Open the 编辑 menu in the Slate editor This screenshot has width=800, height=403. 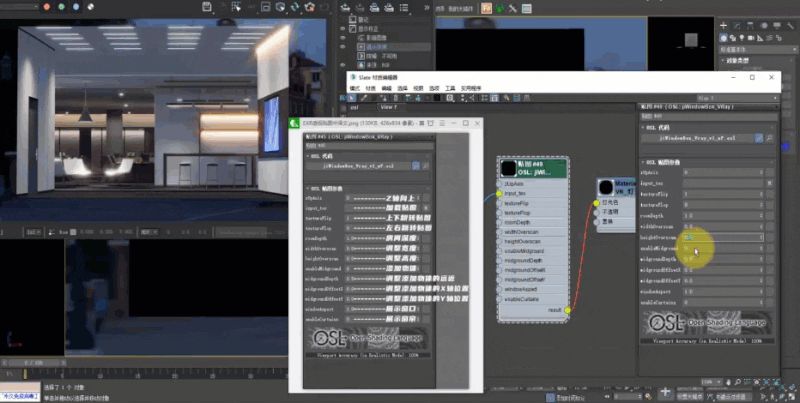(x=386, y=88)
